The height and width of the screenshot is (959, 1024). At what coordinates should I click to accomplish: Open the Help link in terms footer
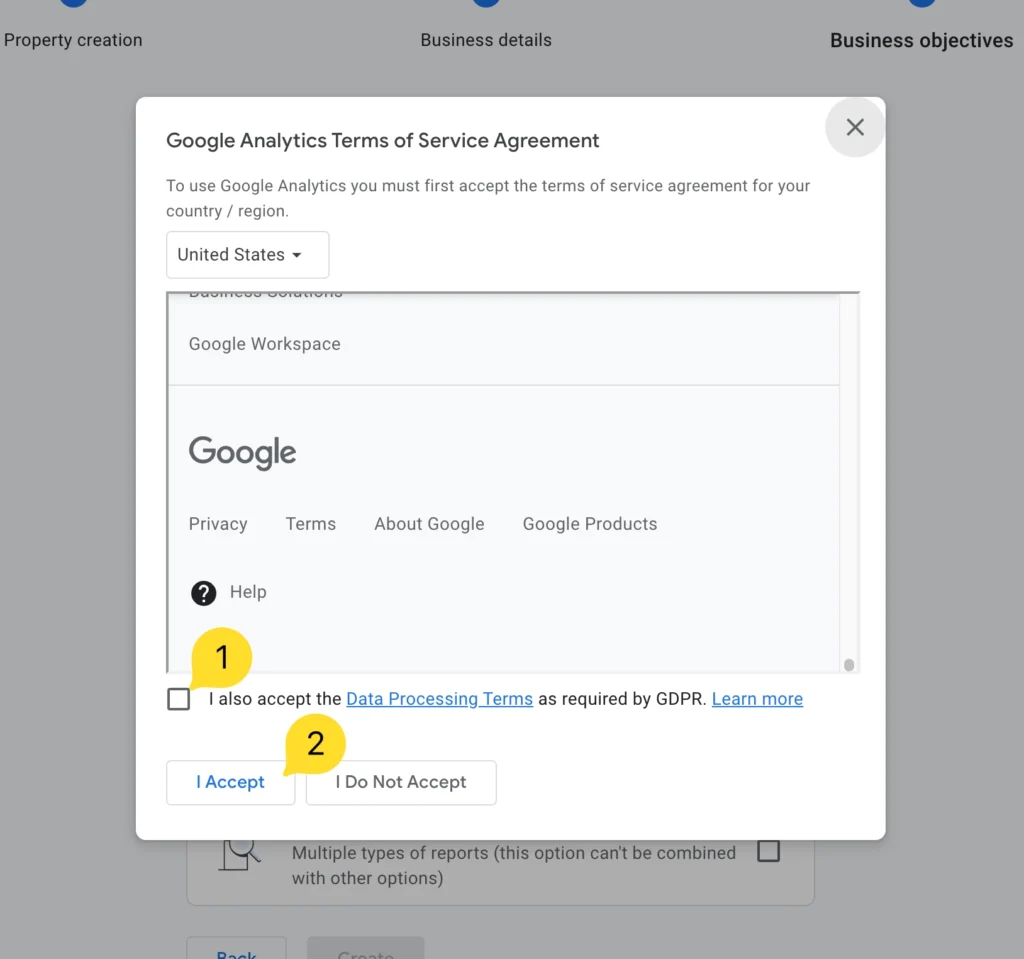click(x=248, y=592)
